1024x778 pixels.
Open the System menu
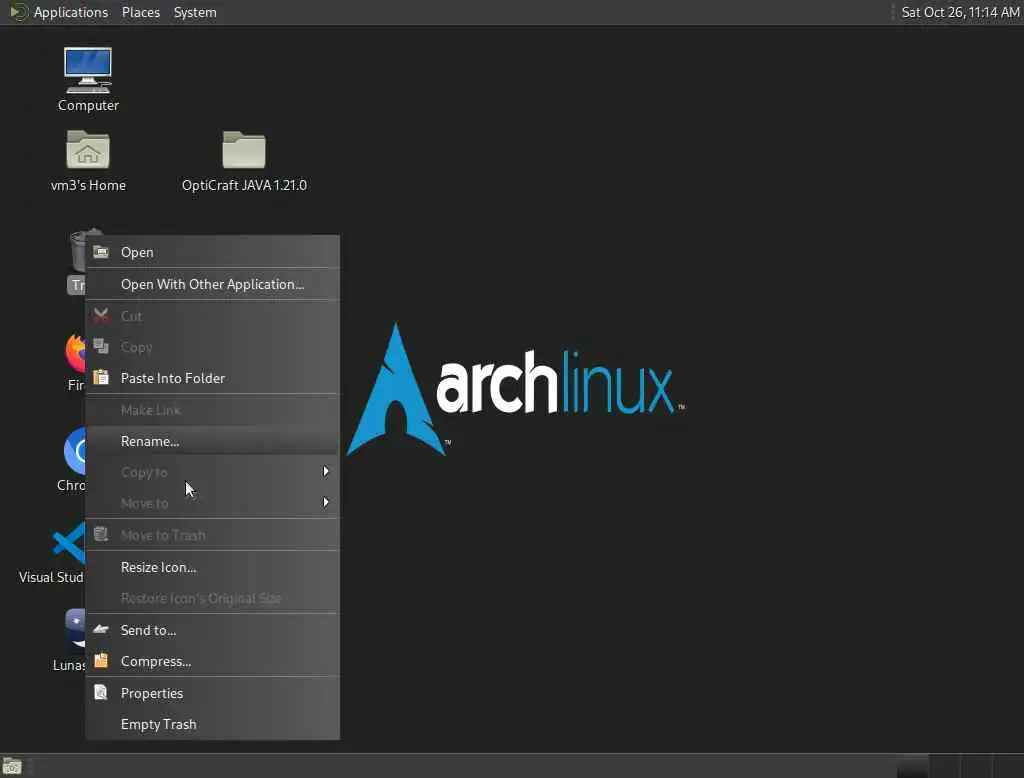click(195, 12)
